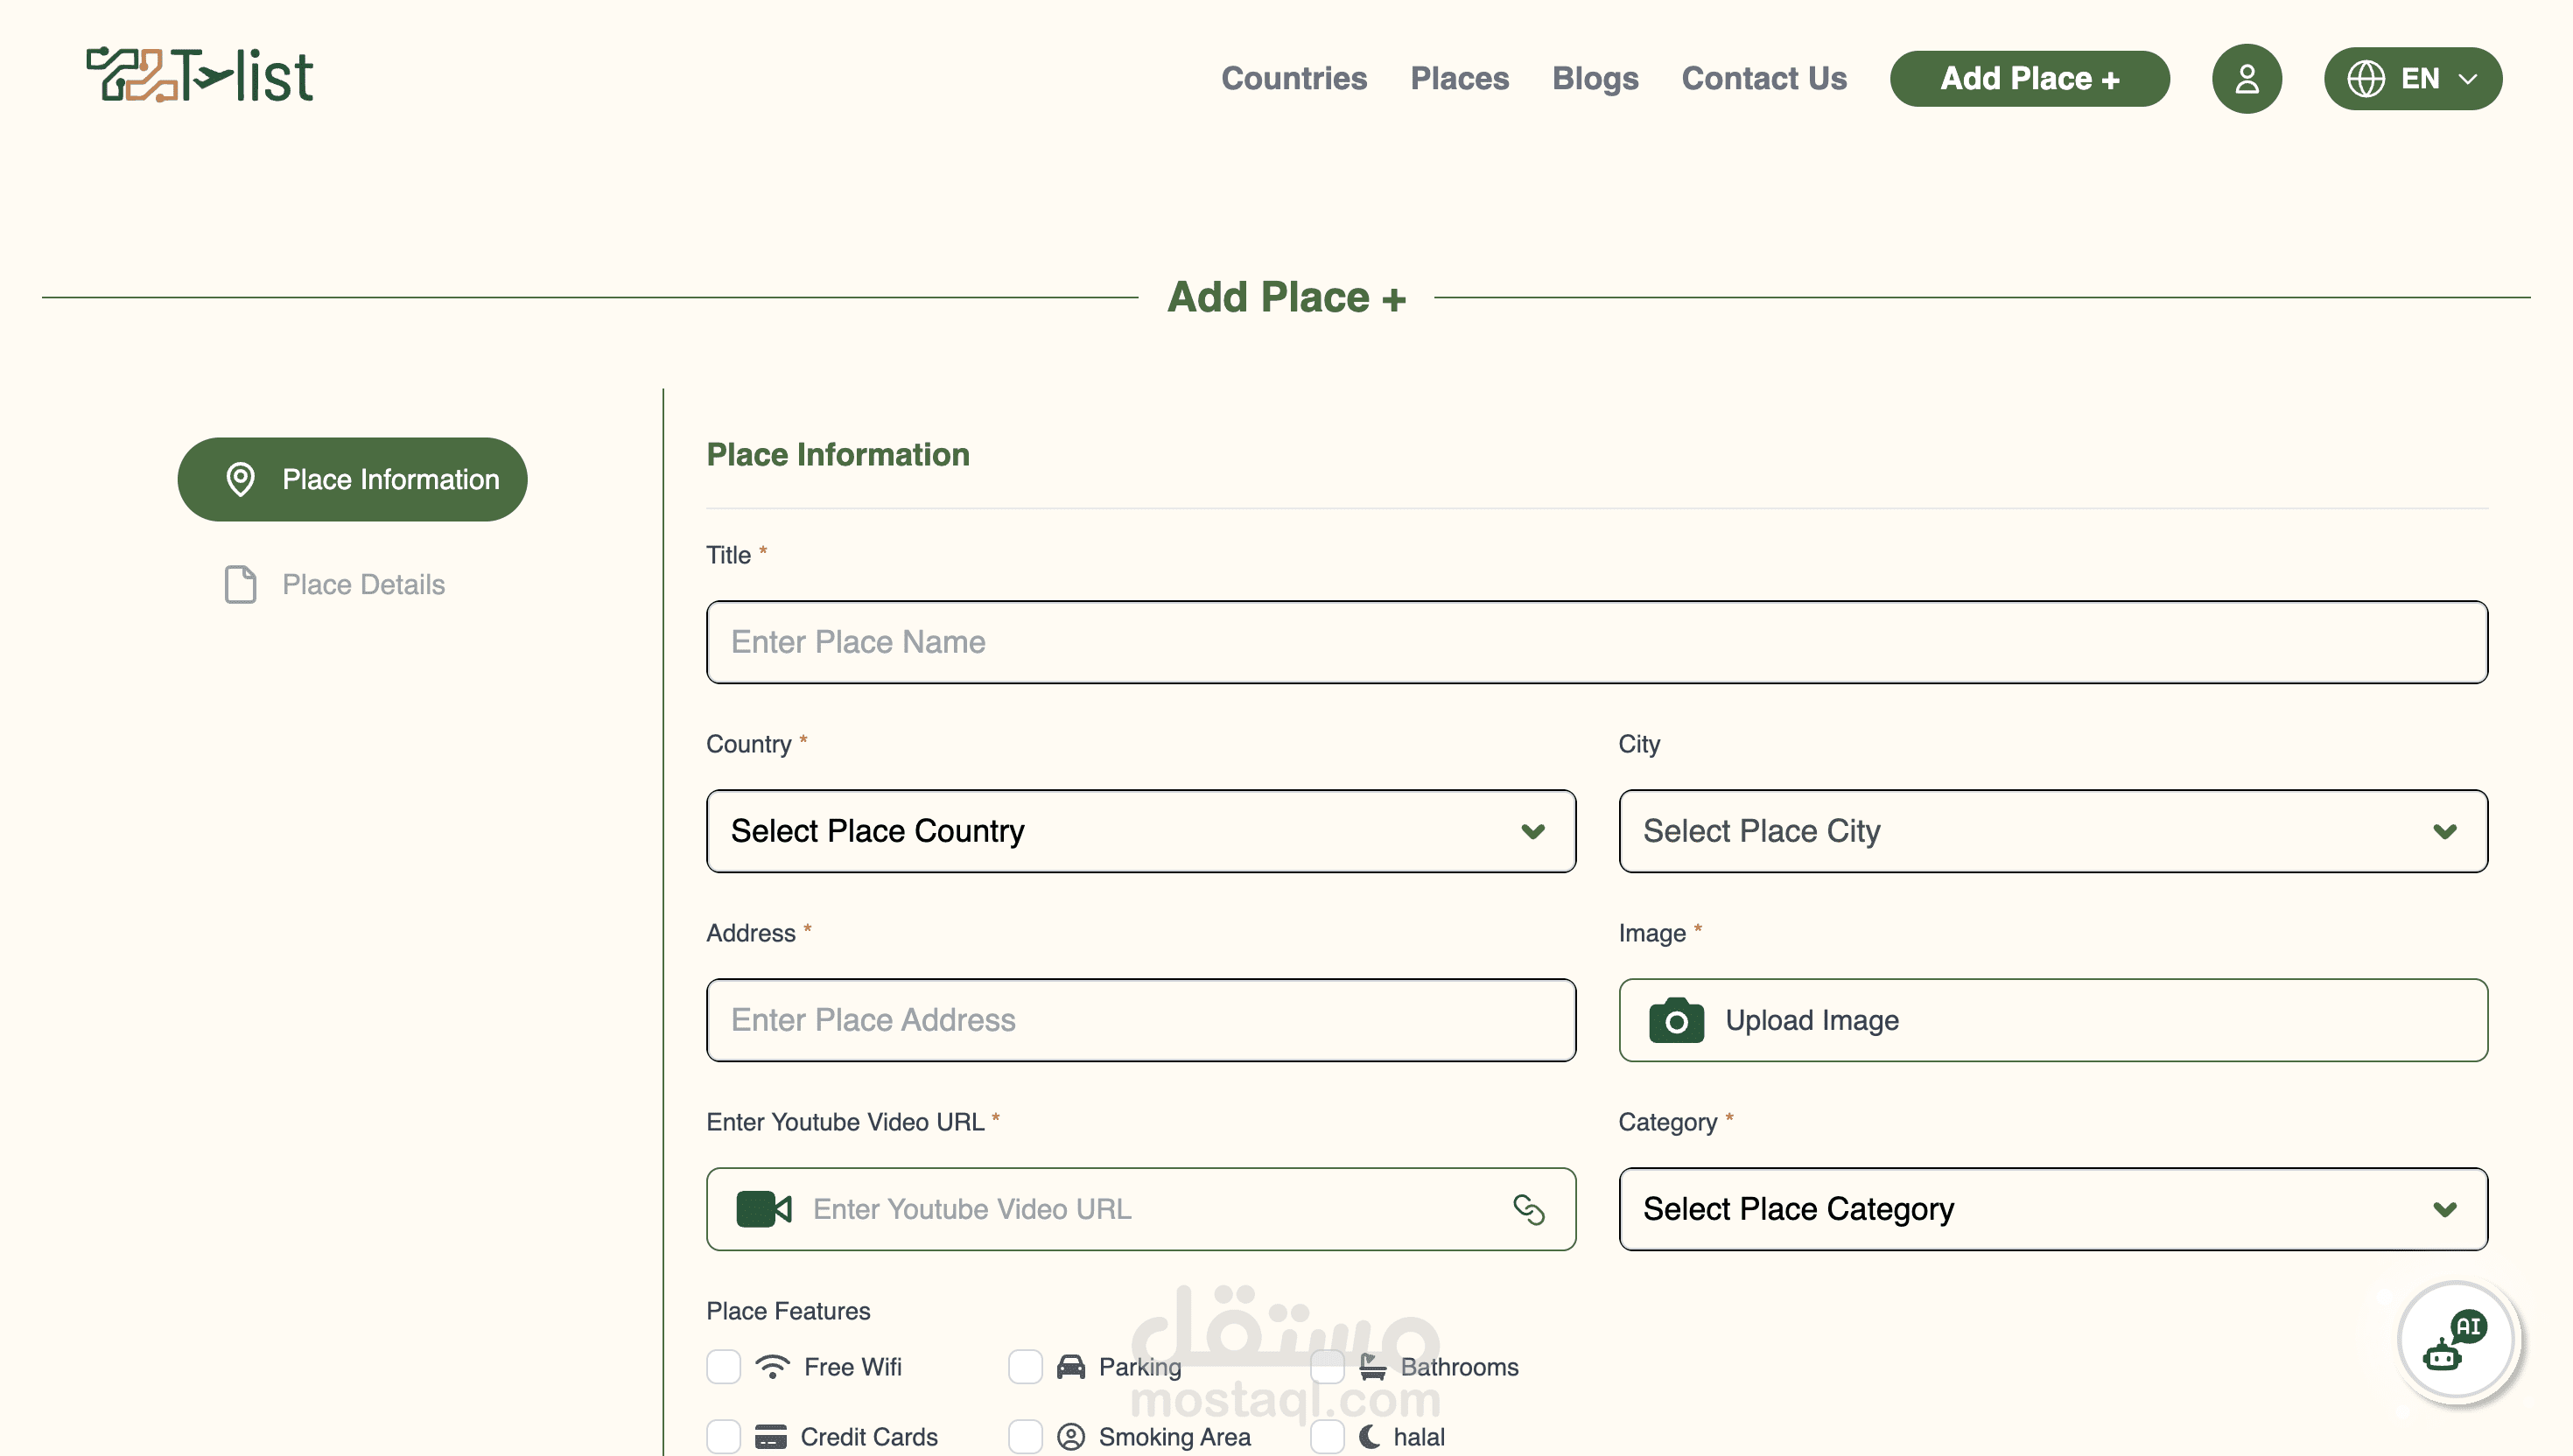Click the map pin icon in sidebar
Image resolution: width=2573 pixels, height=1456 pixels.
240,479
